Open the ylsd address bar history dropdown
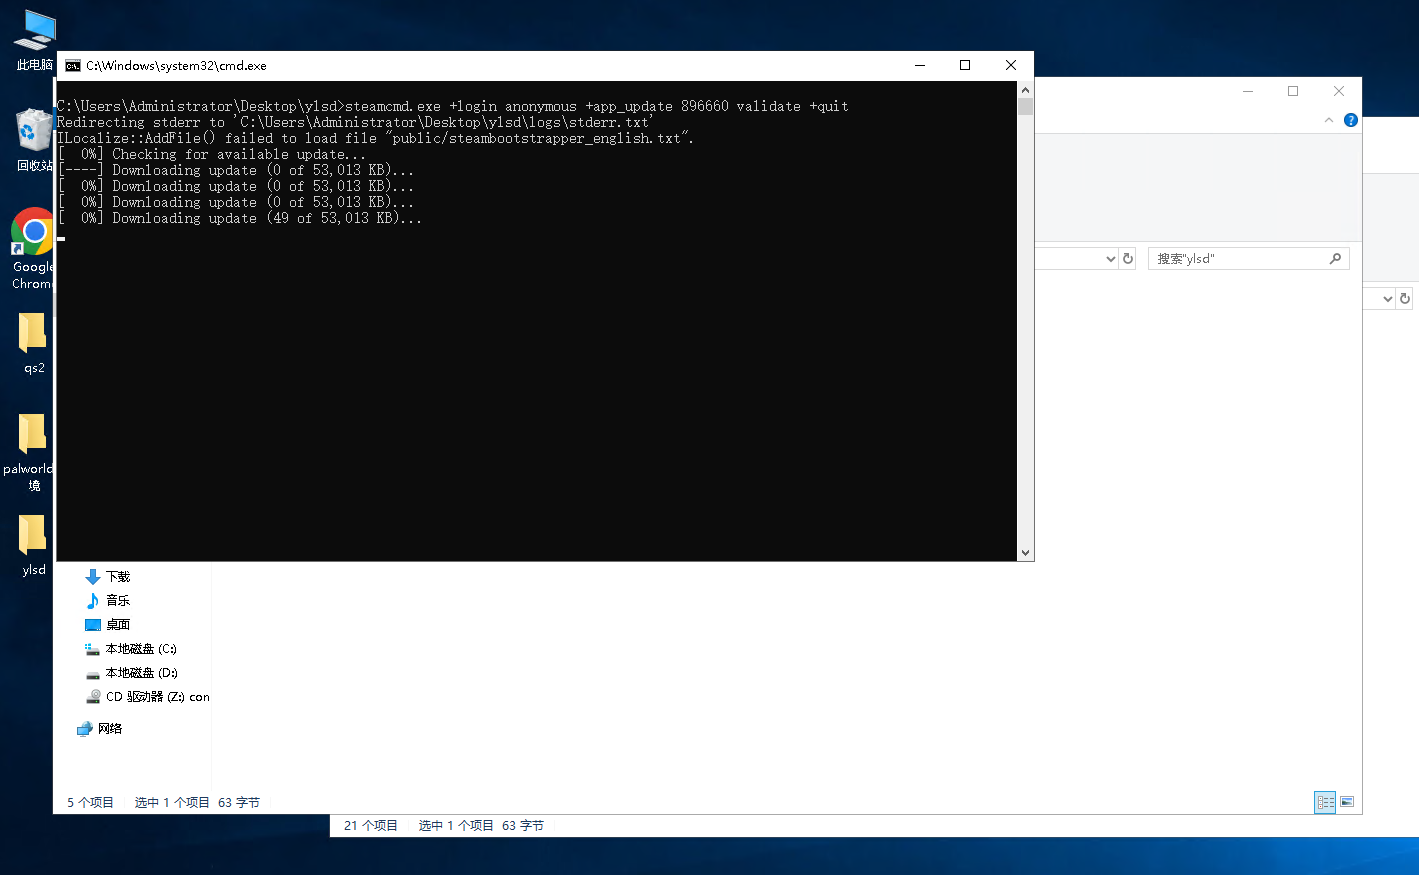 [1110, 259]
